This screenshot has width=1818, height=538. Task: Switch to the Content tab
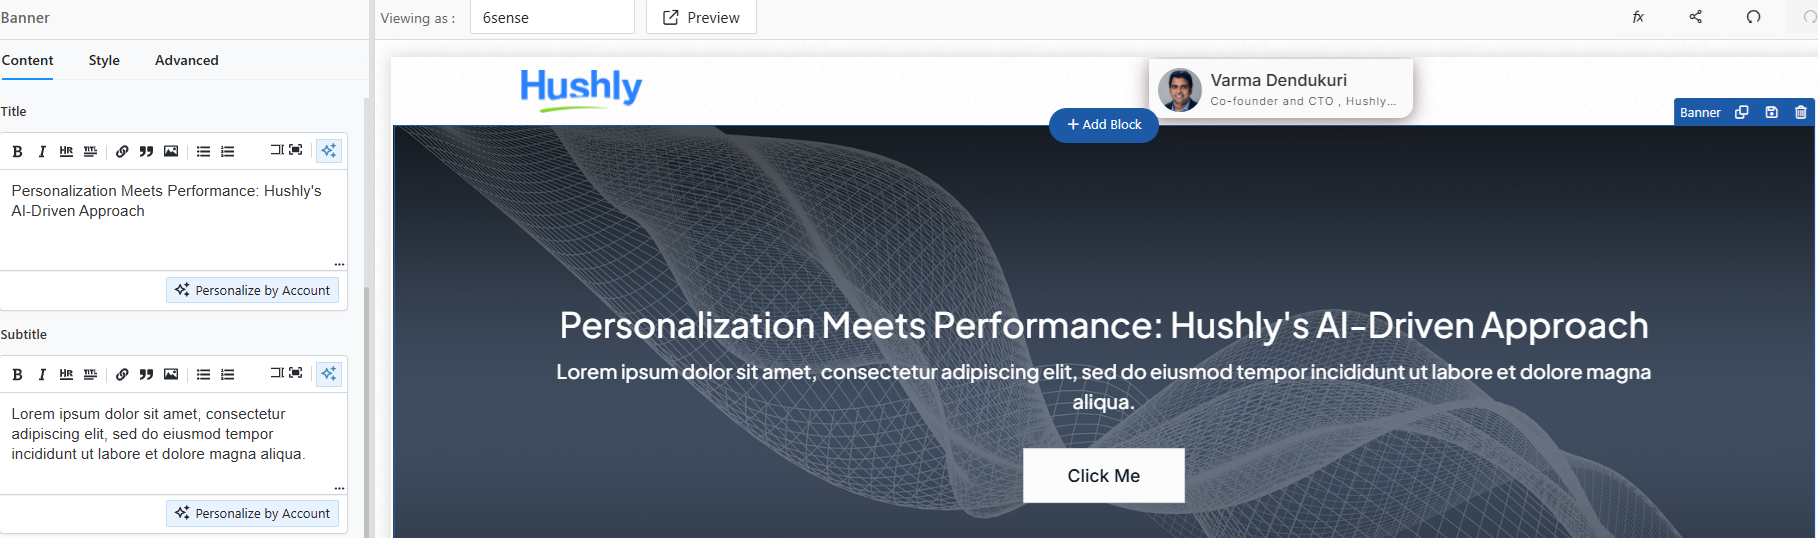pyautogui.click(x=27, y=60)
